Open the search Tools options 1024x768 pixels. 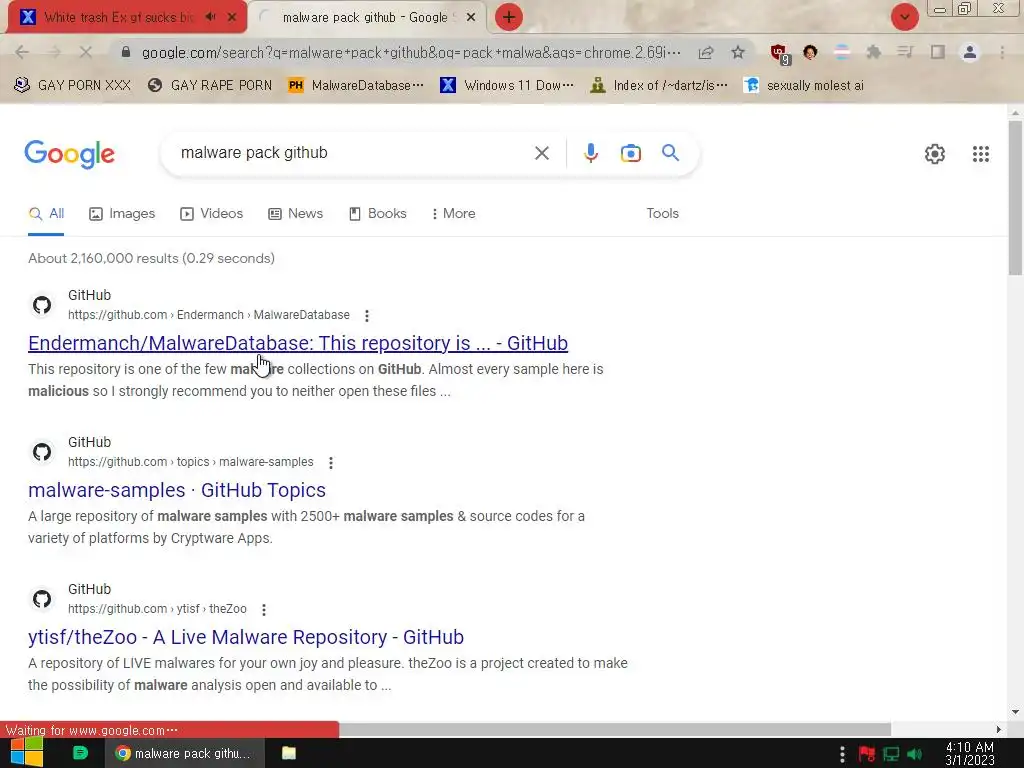click(x=662, y=214)
